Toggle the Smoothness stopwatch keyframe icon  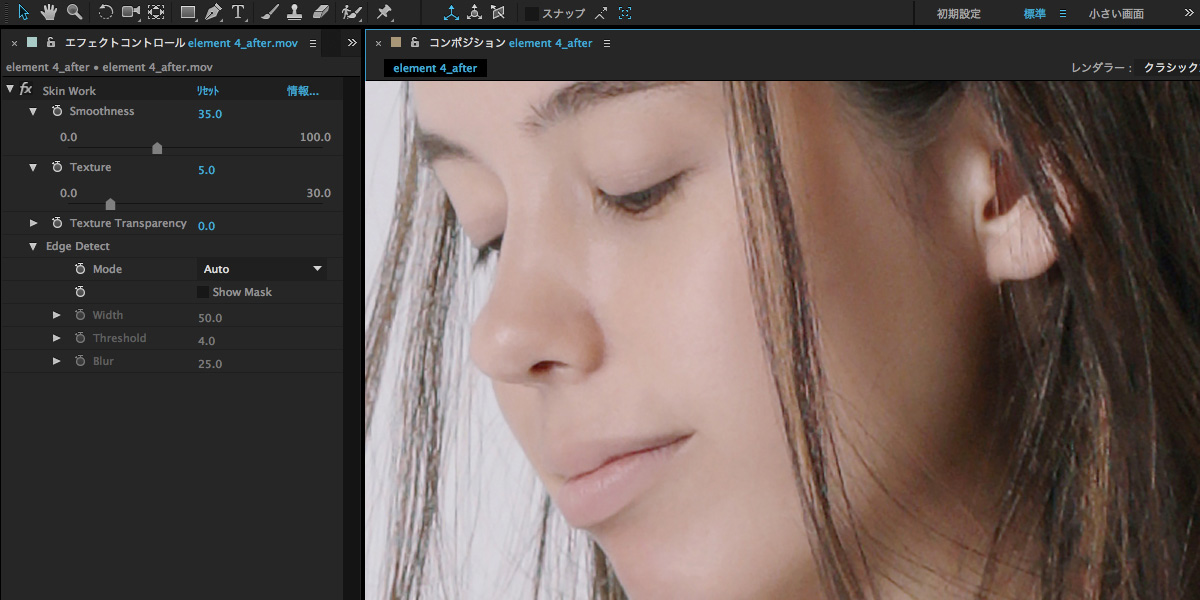57,111
